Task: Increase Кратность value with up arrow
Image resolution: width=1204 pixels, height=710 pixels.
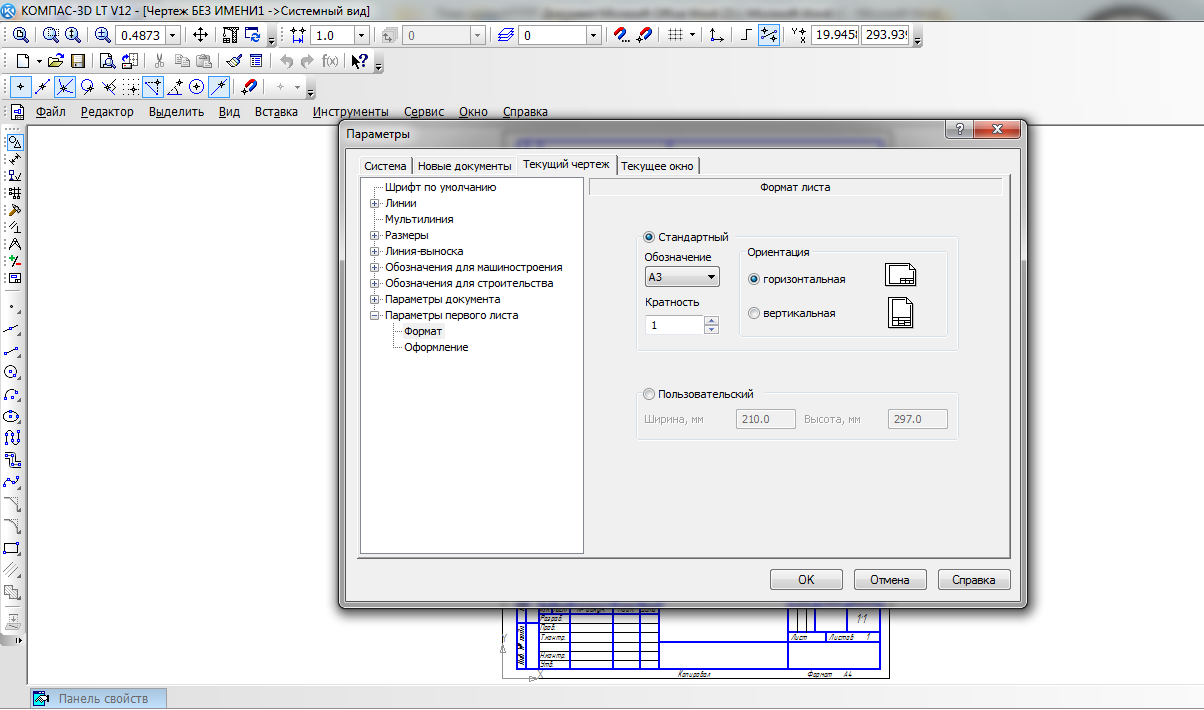Action: (711, 320)
